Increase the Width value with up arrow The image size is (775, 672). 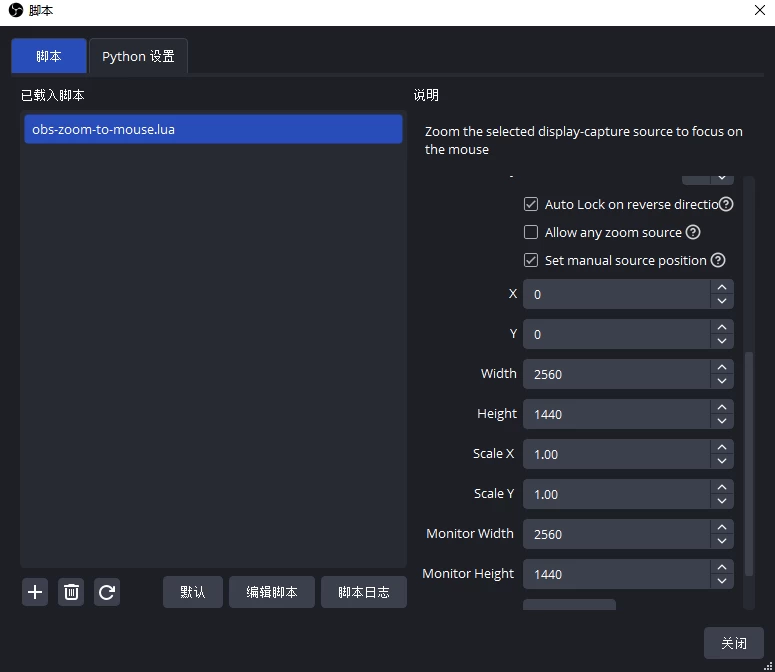[x=722, y=367]
